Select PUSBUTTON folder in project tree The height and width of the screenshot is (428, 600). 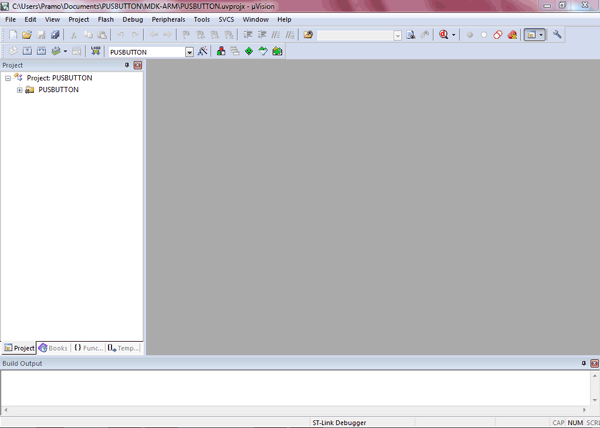coord(59,90)
